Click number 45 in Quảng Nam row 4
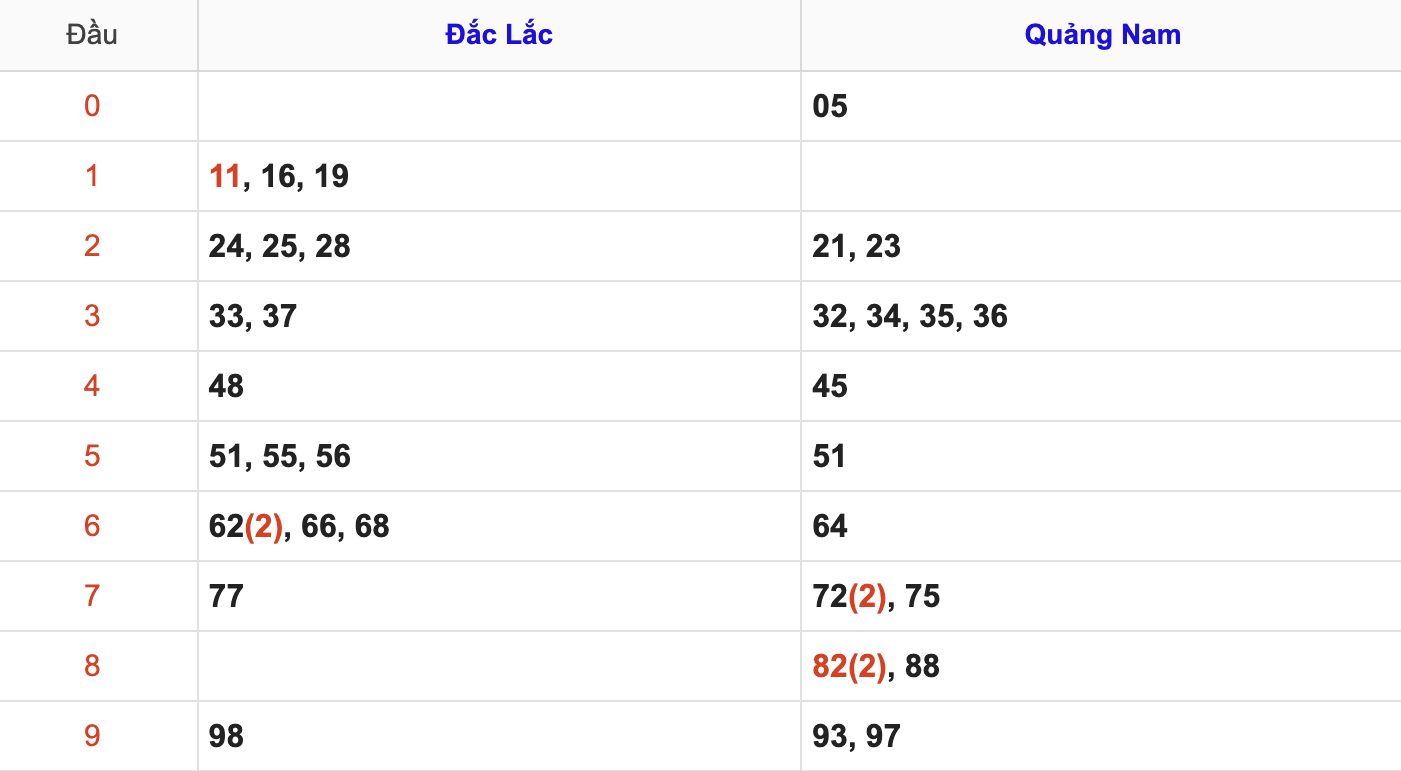 [830, 387]
